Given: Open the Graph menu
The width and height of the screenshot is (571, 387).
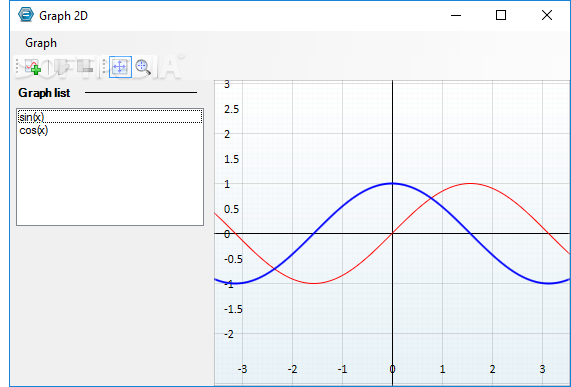Looking at the screenshot, I should tap(41, 43).
